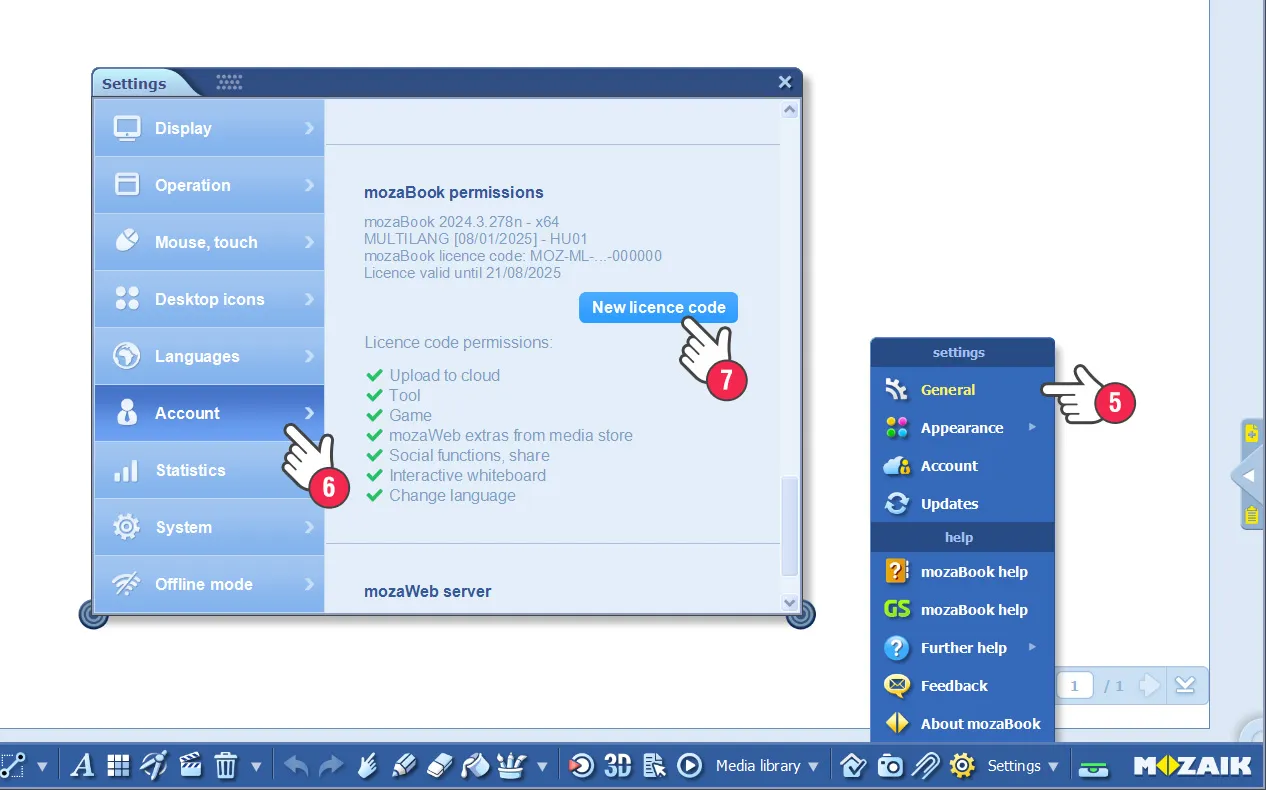The image size is (1266, 790).
Task: Select the eraser tool
Action: (440, 766)
